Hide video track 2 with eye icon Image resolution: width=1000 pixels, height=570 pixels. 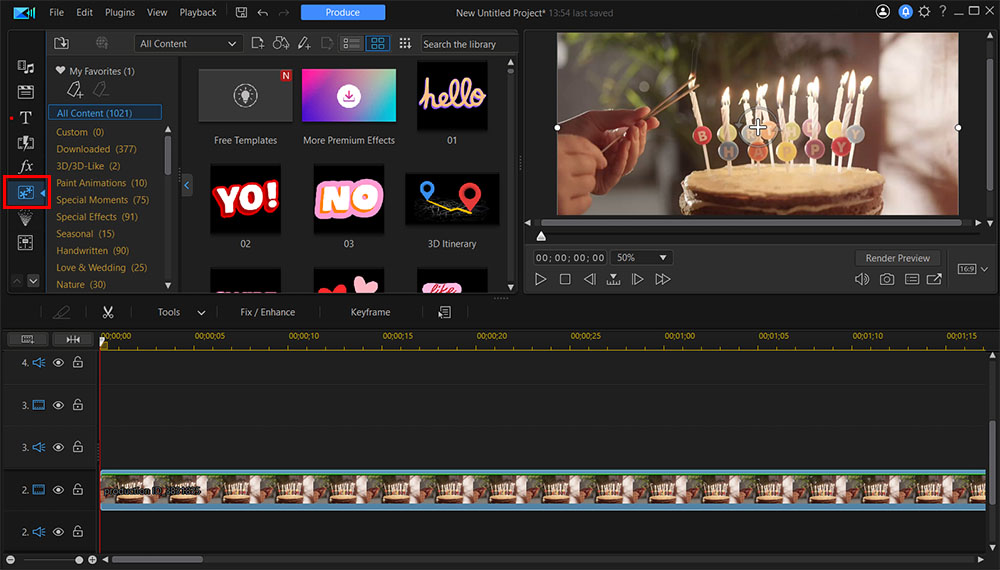tap(58, 490)
